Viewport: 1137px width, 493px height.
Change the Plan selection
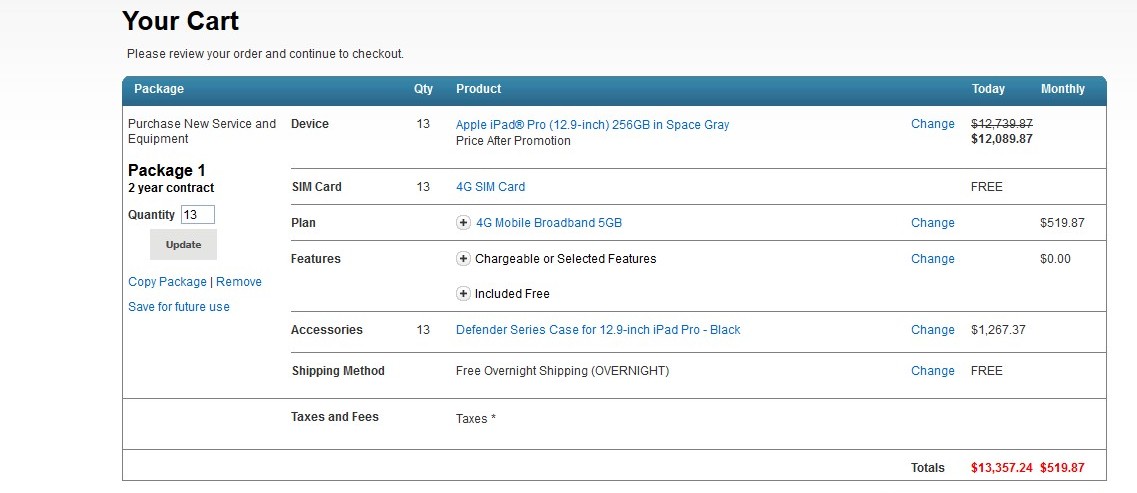tap(932, 223)
